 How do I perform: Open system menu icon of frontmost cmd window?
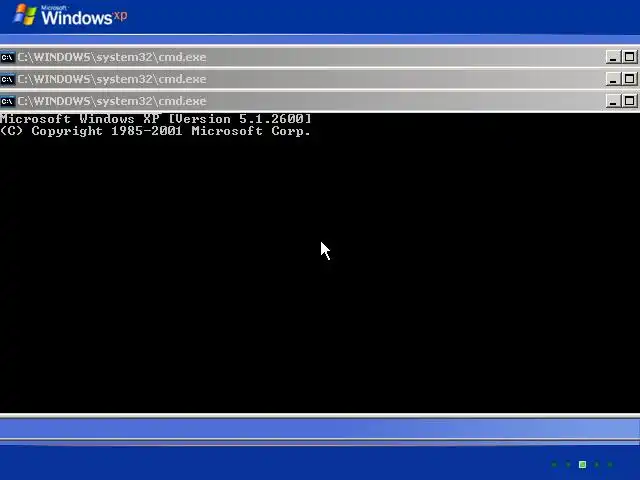click(x=8, y=101)
